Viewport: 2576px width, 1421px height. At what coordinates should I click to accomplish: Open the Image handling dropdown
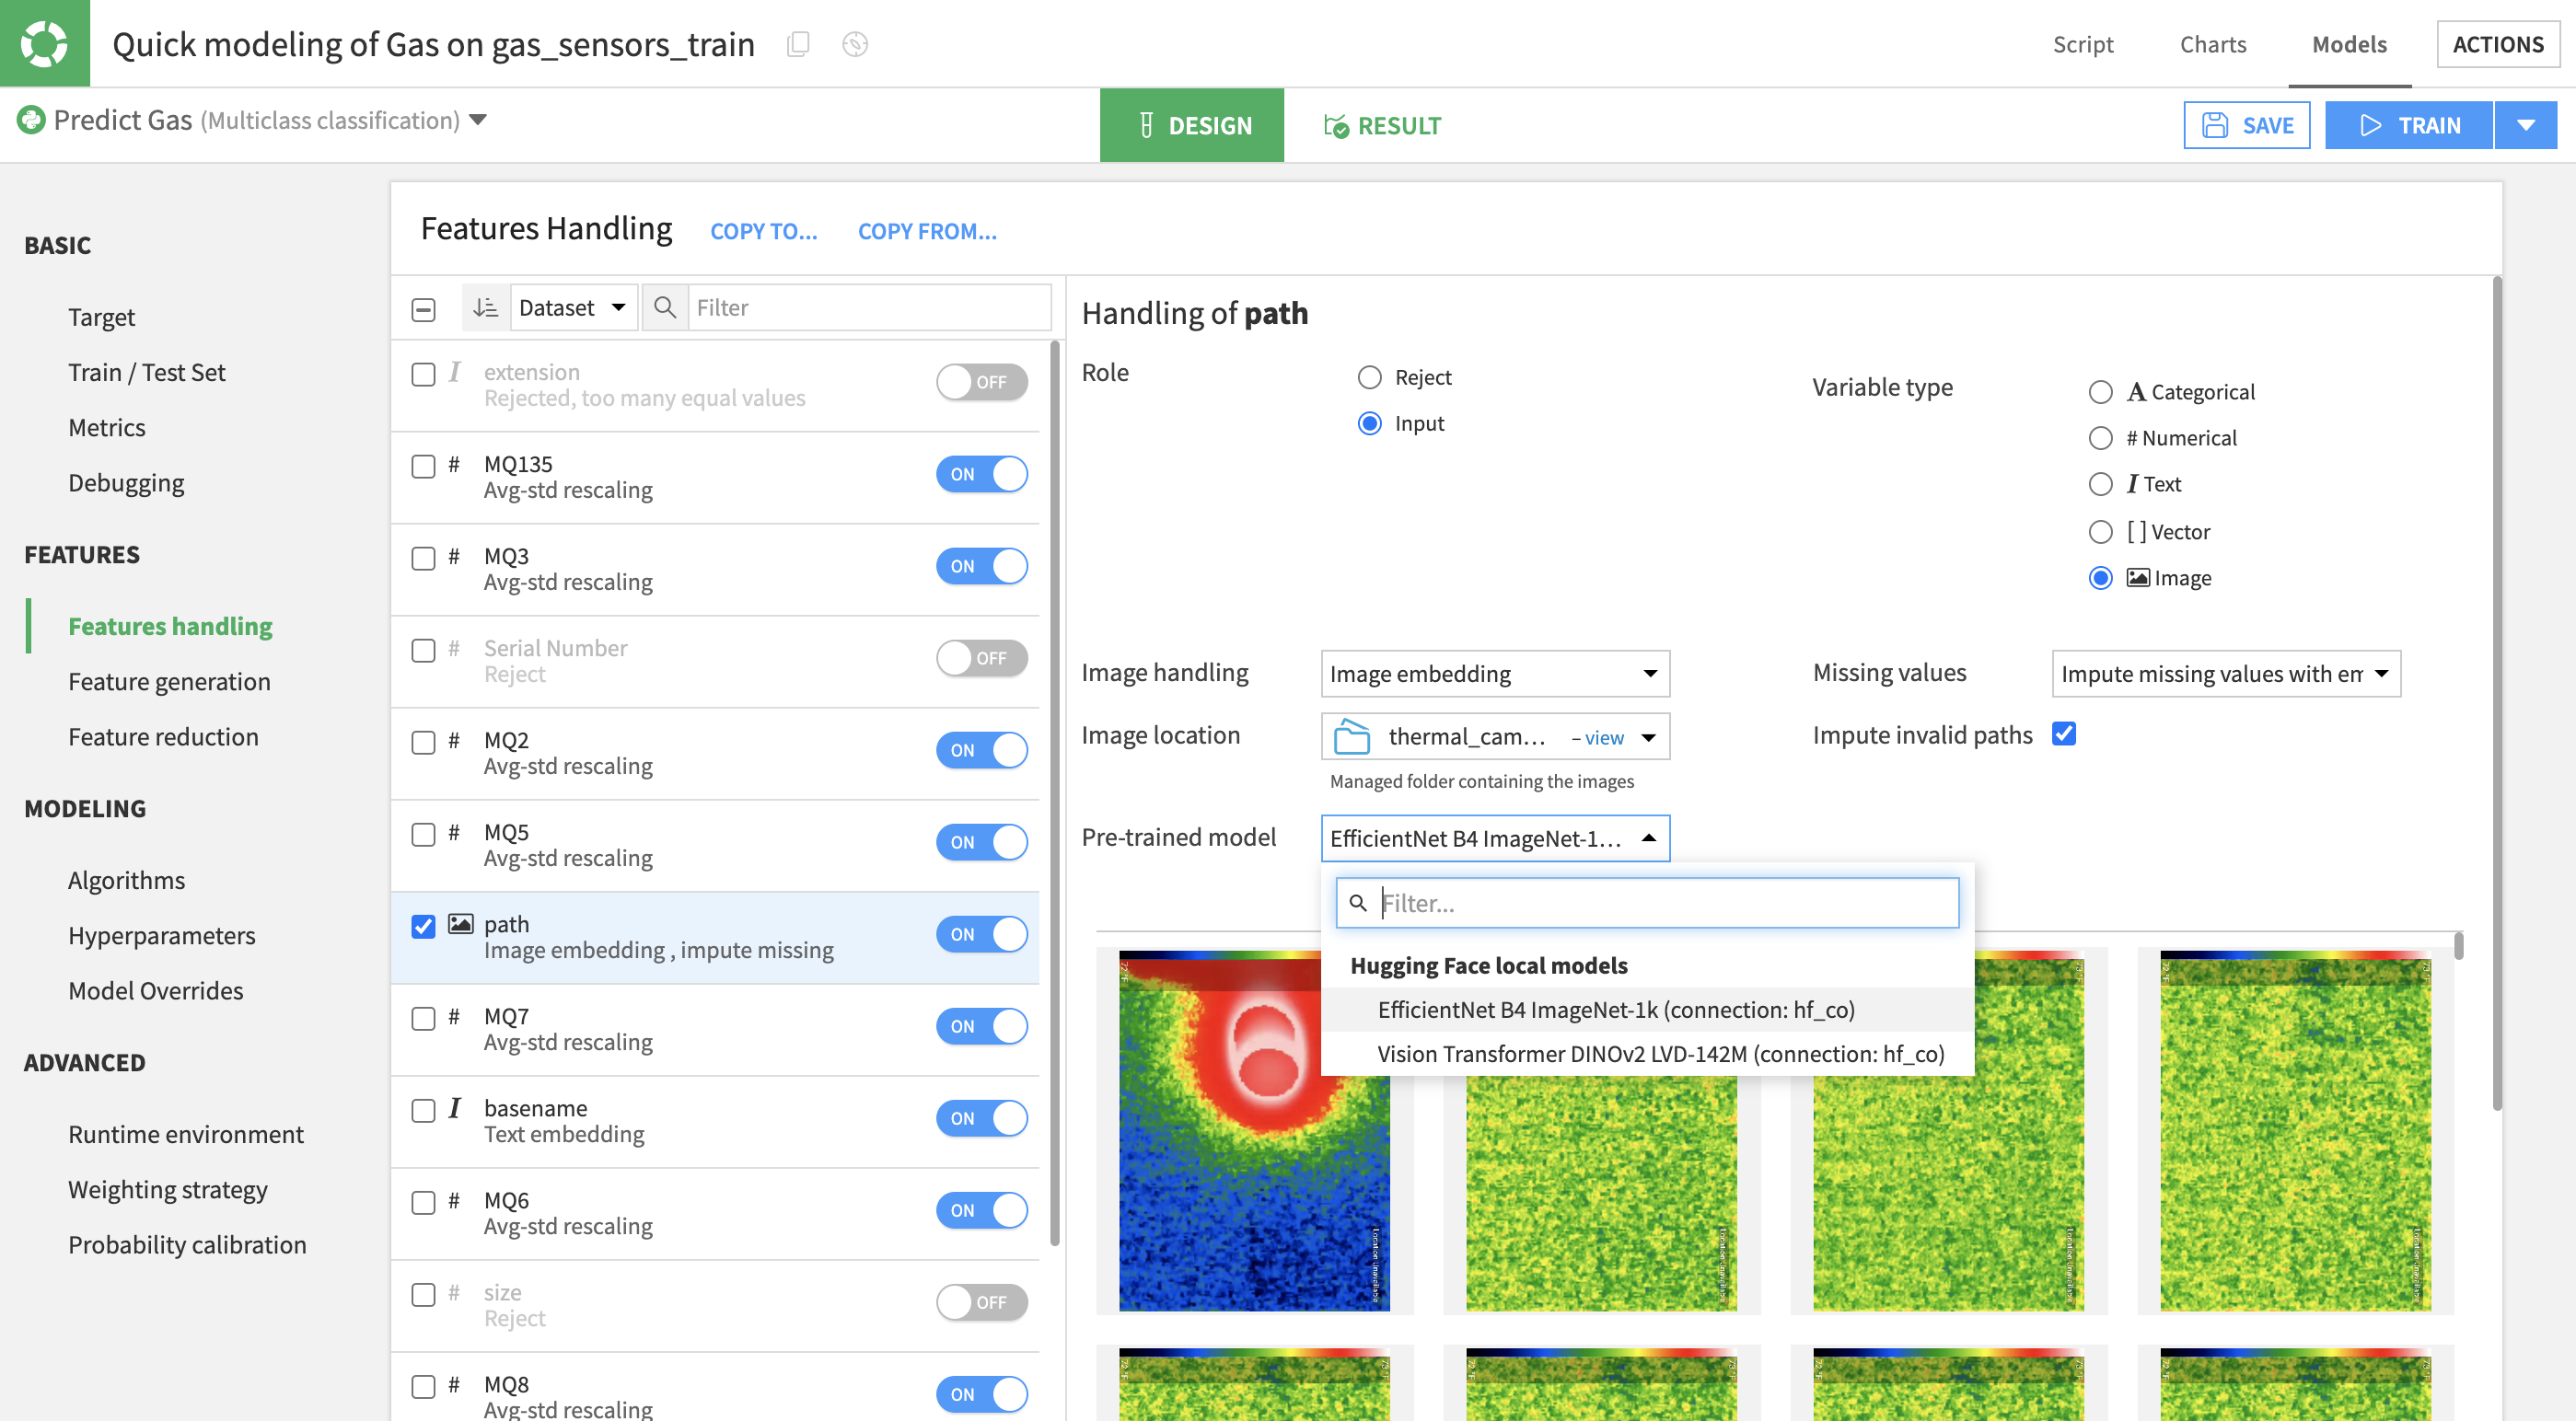(1494, 673)
